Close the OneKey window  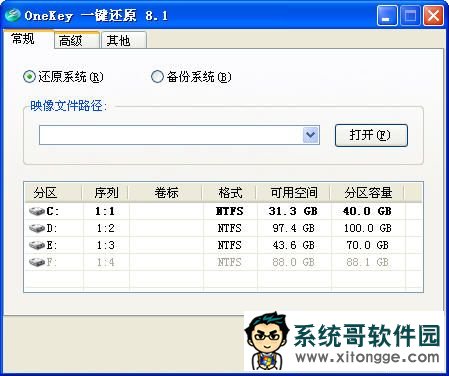pos(433,16)
